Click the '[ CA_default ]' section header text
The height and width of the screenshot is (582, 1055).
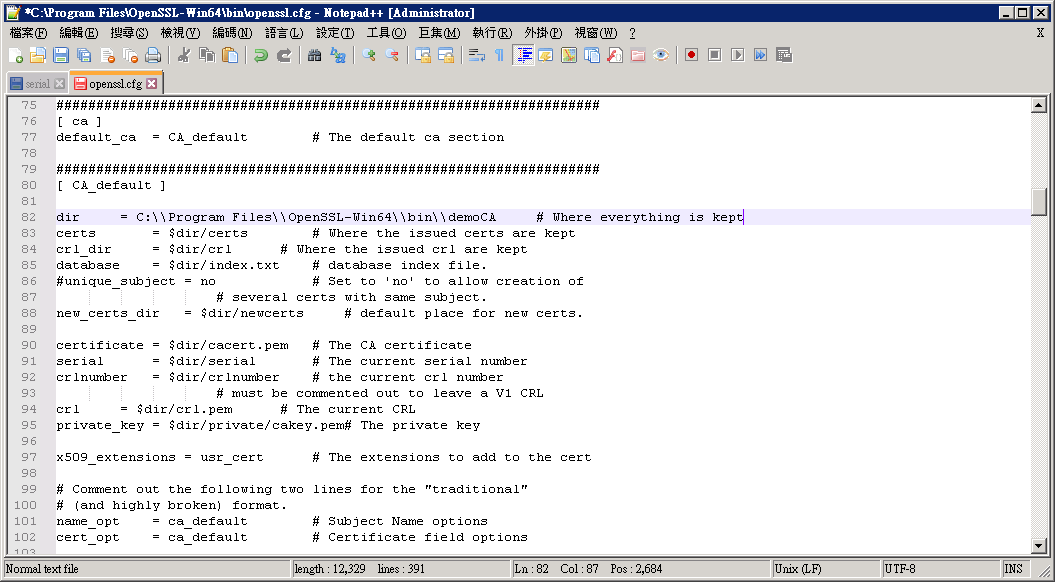pyautogui.click(x=111, y=185)
